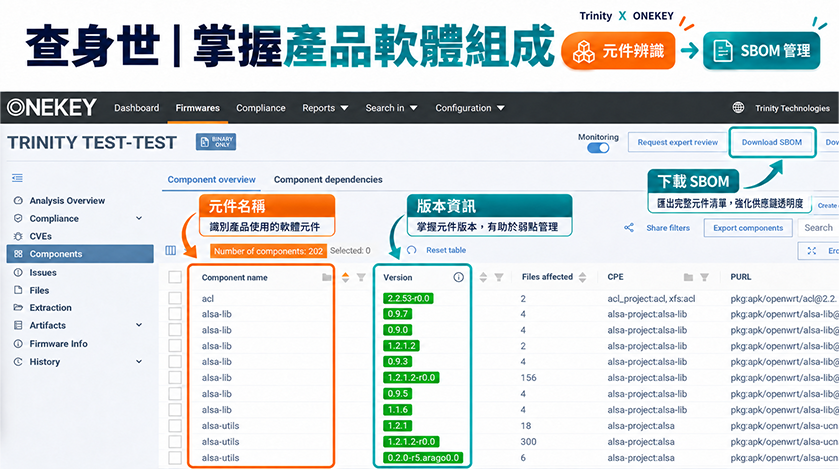Open Compliance in the top navigation
This screenshot has height=469, width=839.
(261, 107)
